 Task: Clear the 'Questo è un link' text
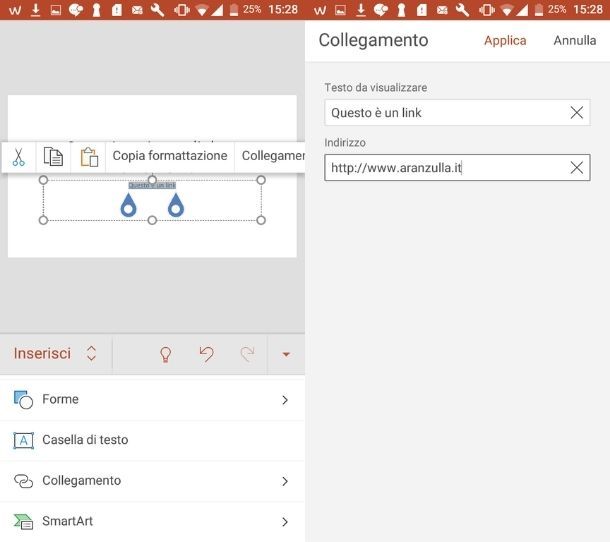point(577,112)
